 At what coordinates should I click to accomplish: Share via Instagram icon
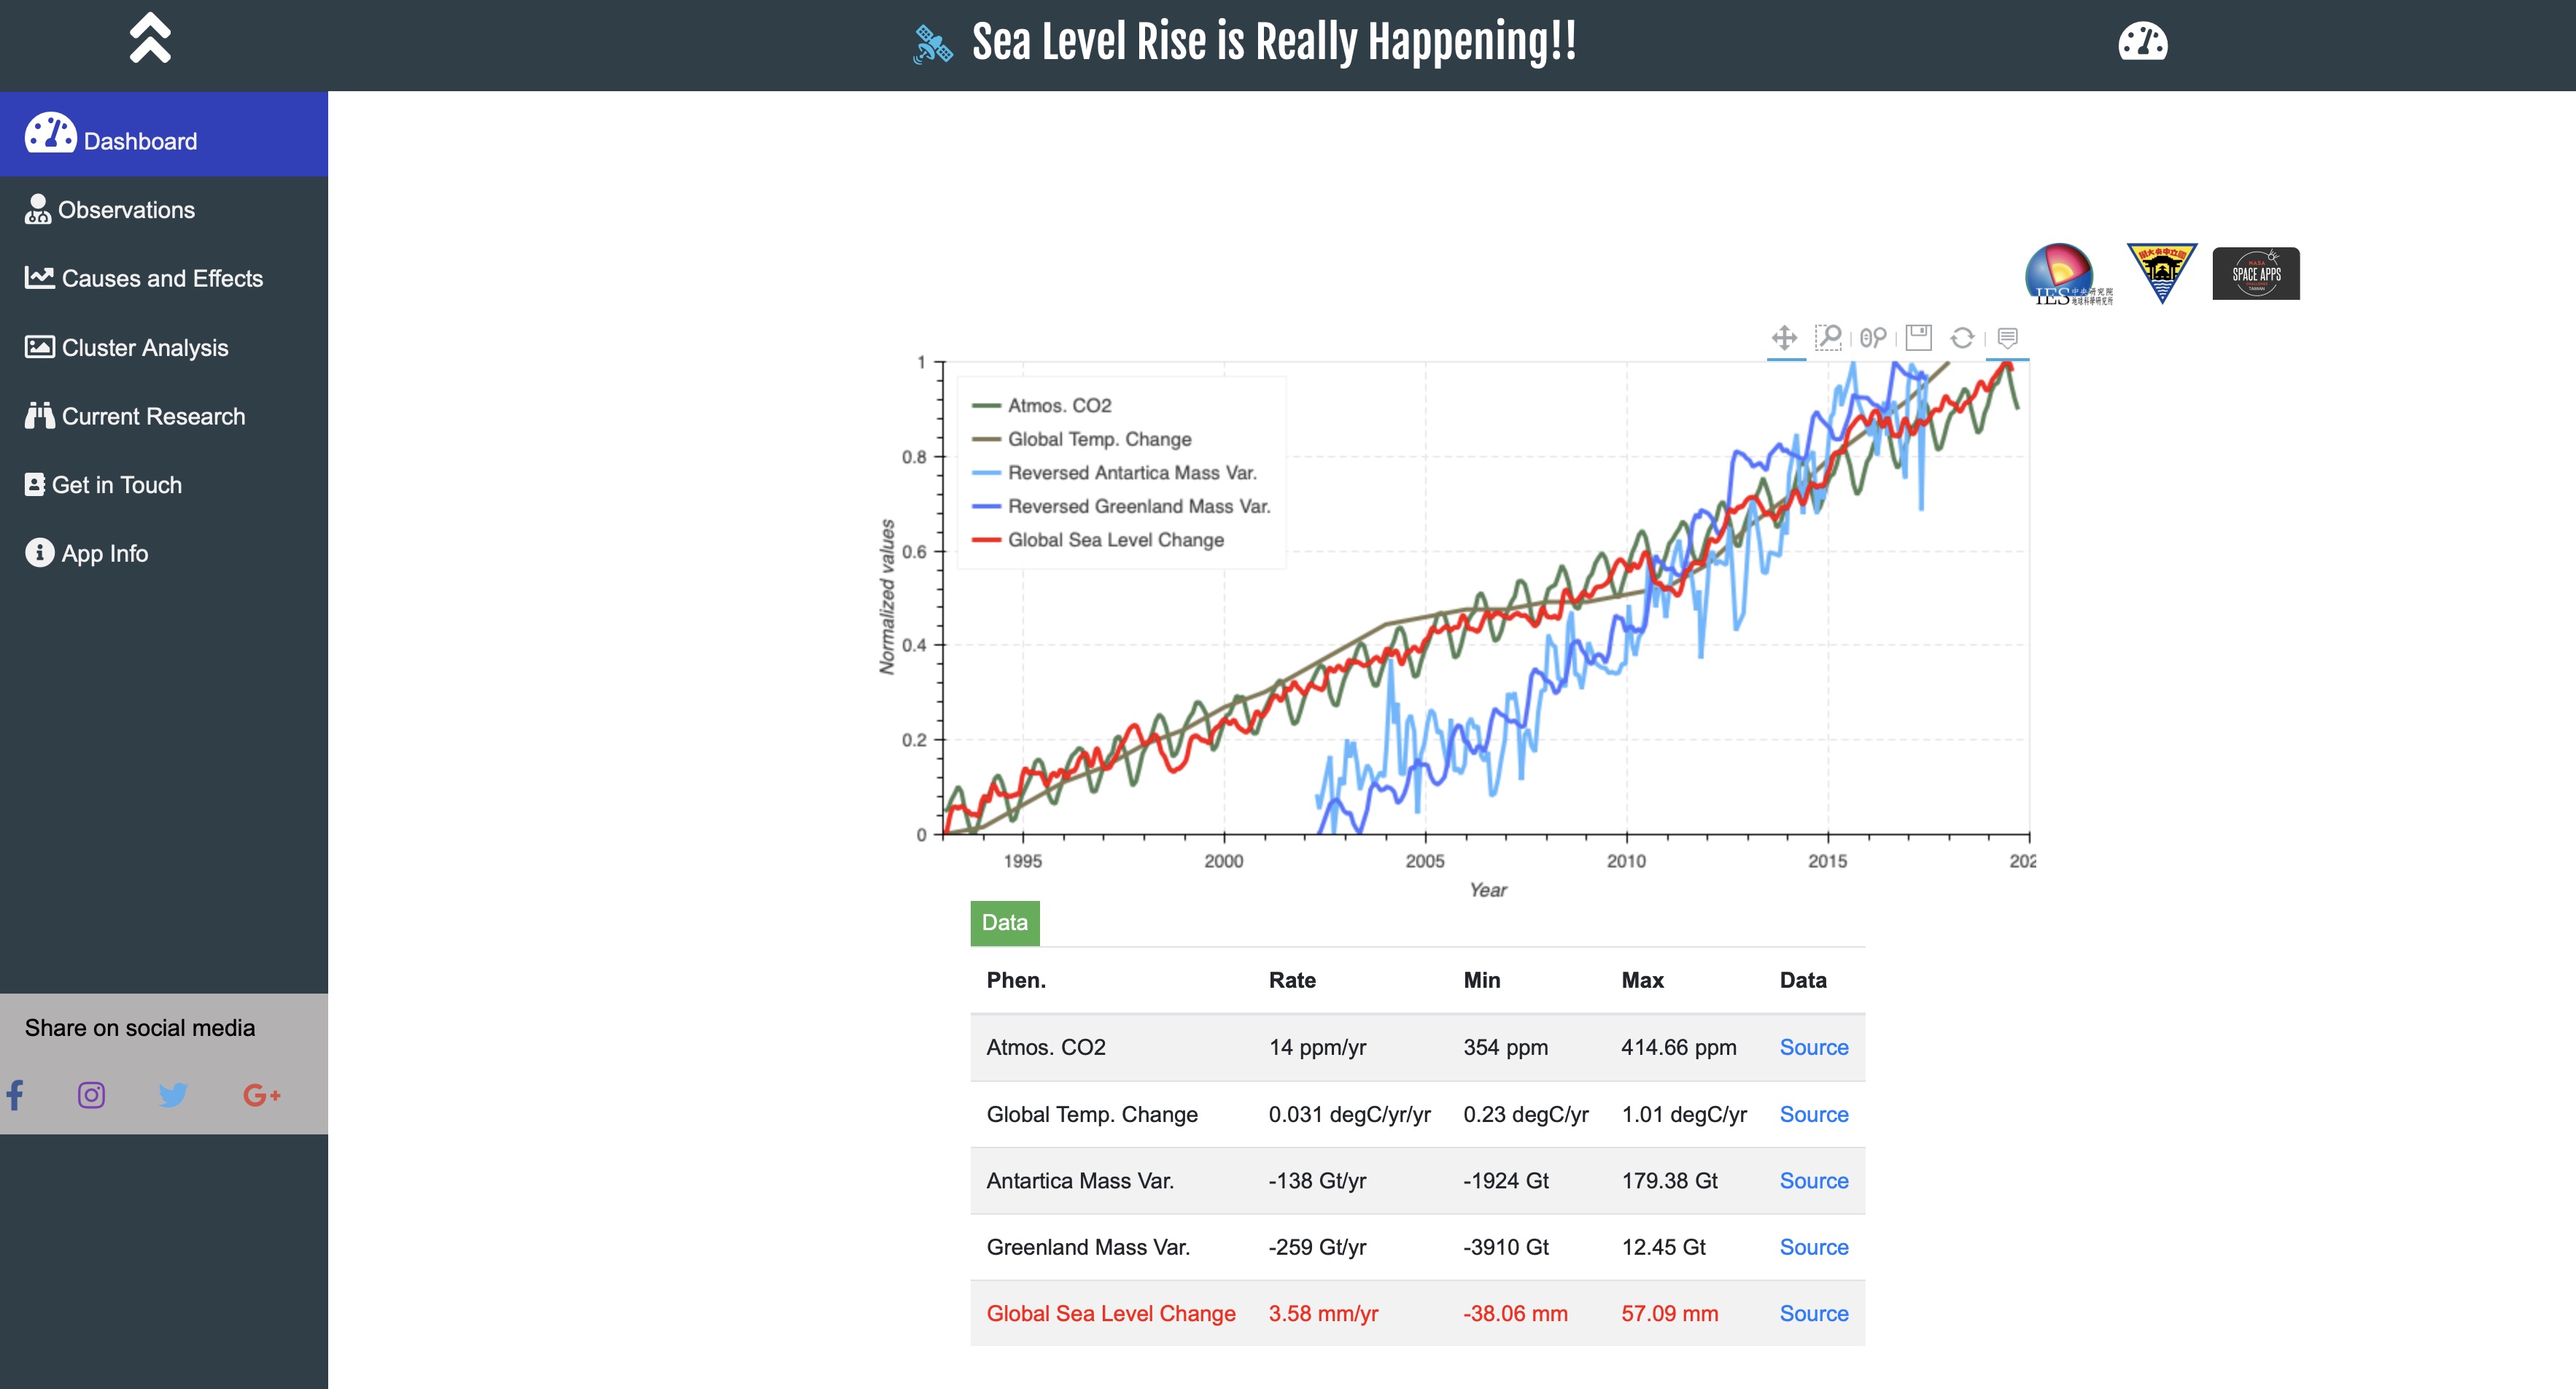pyautogui.click(x=91, y=1095)
